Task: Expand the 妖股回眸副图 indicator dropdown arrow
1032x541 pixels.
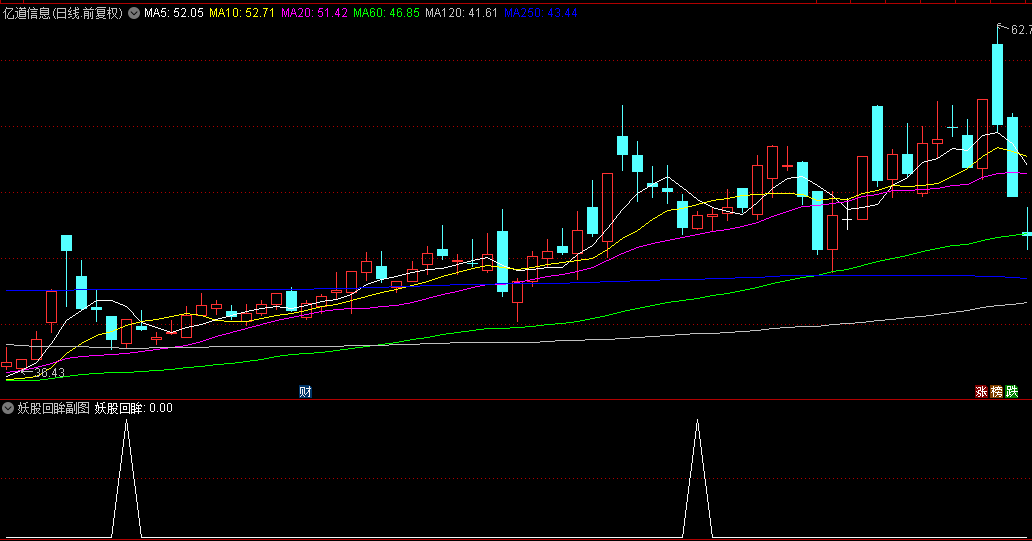Action: [9, 408]
